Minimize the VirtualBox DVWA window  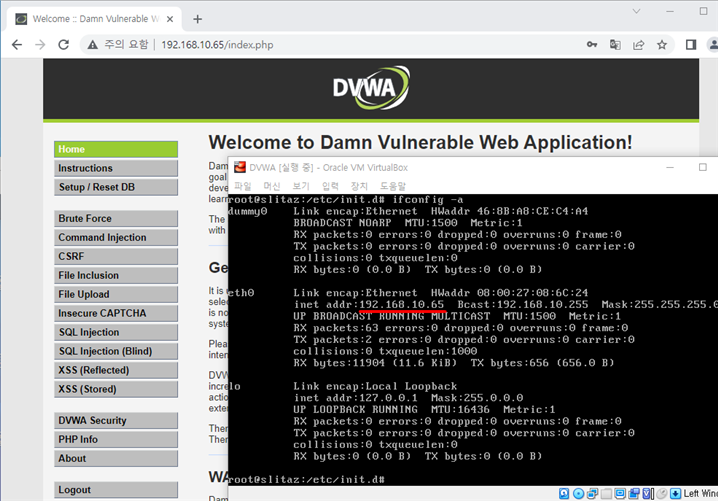coord(670,168)
